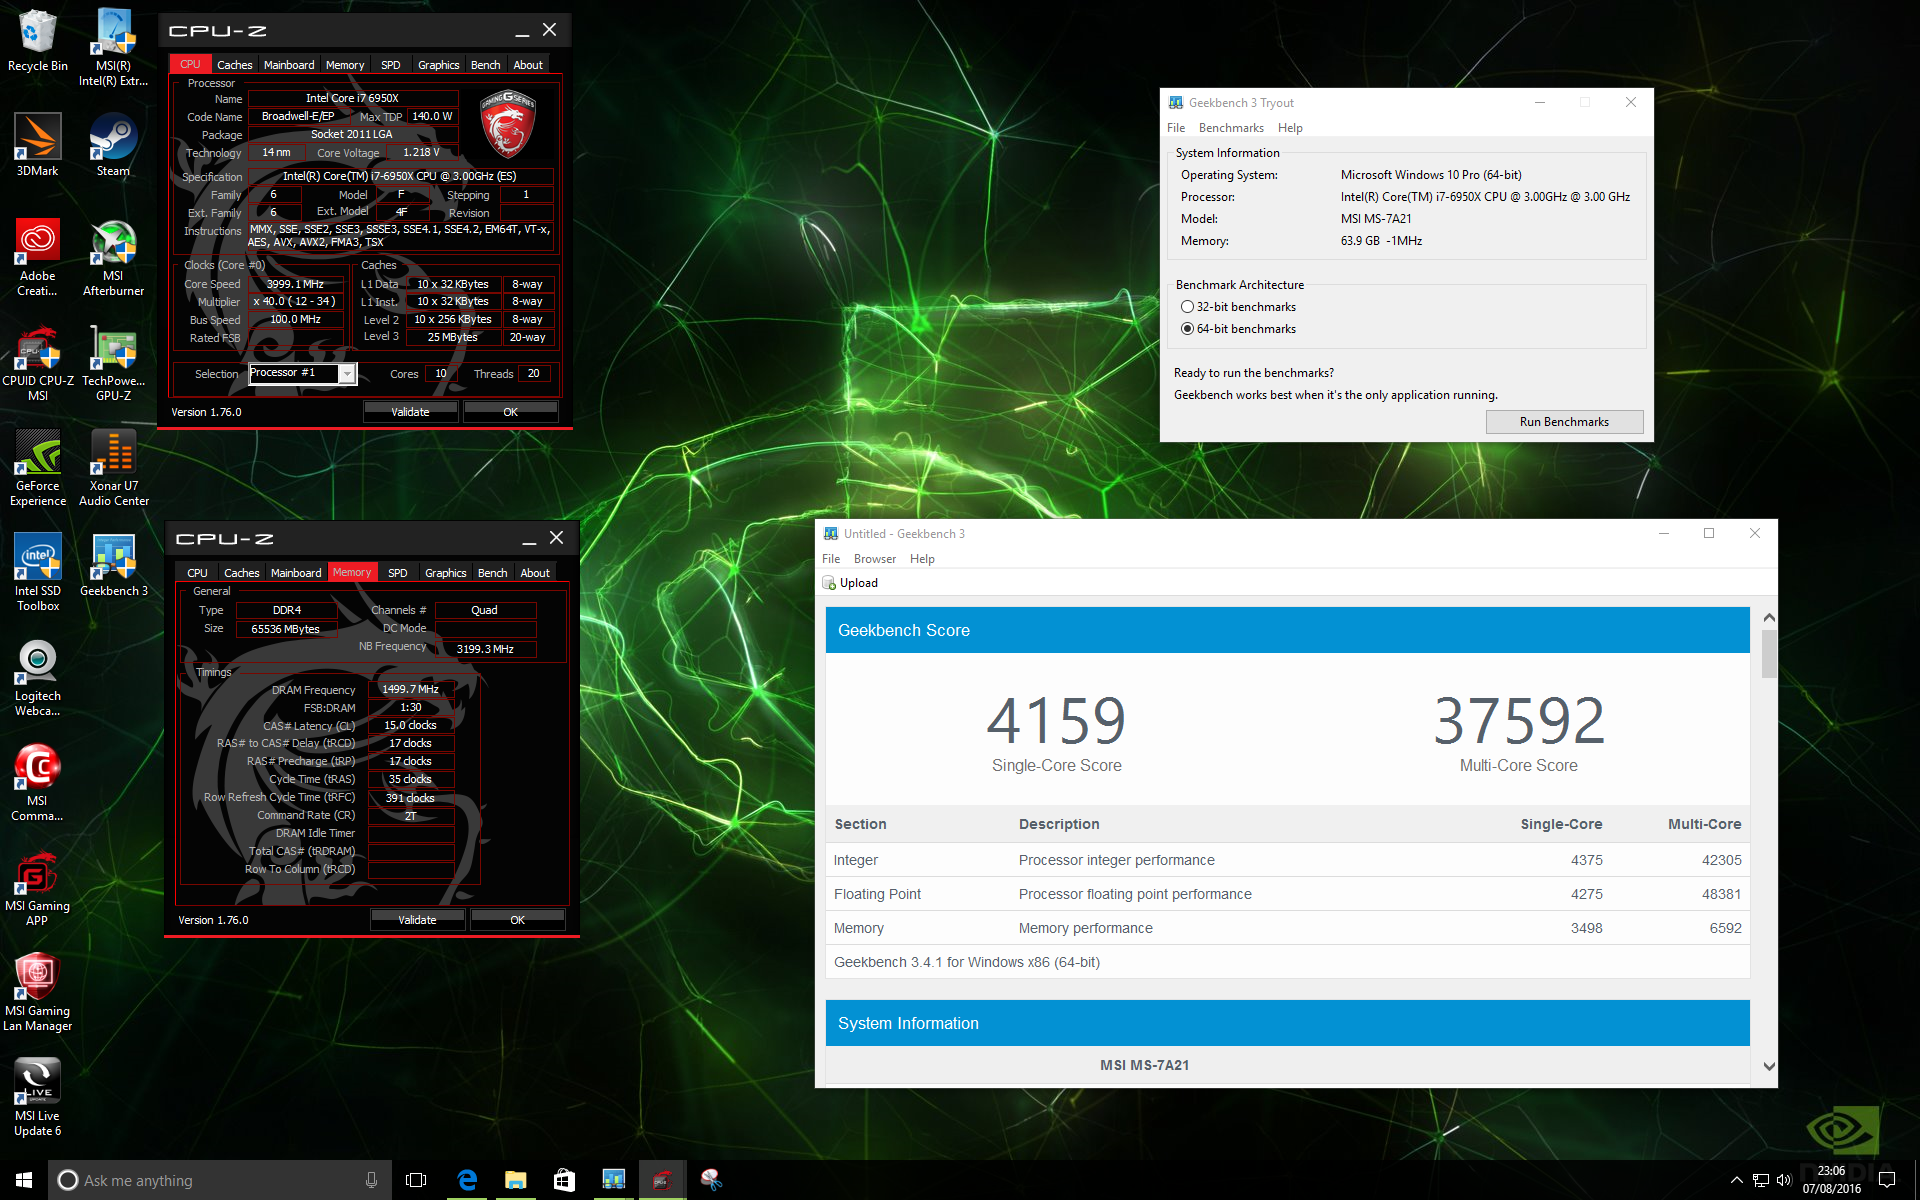Click OK in Memory CPU-Z window

click(518, 920)
